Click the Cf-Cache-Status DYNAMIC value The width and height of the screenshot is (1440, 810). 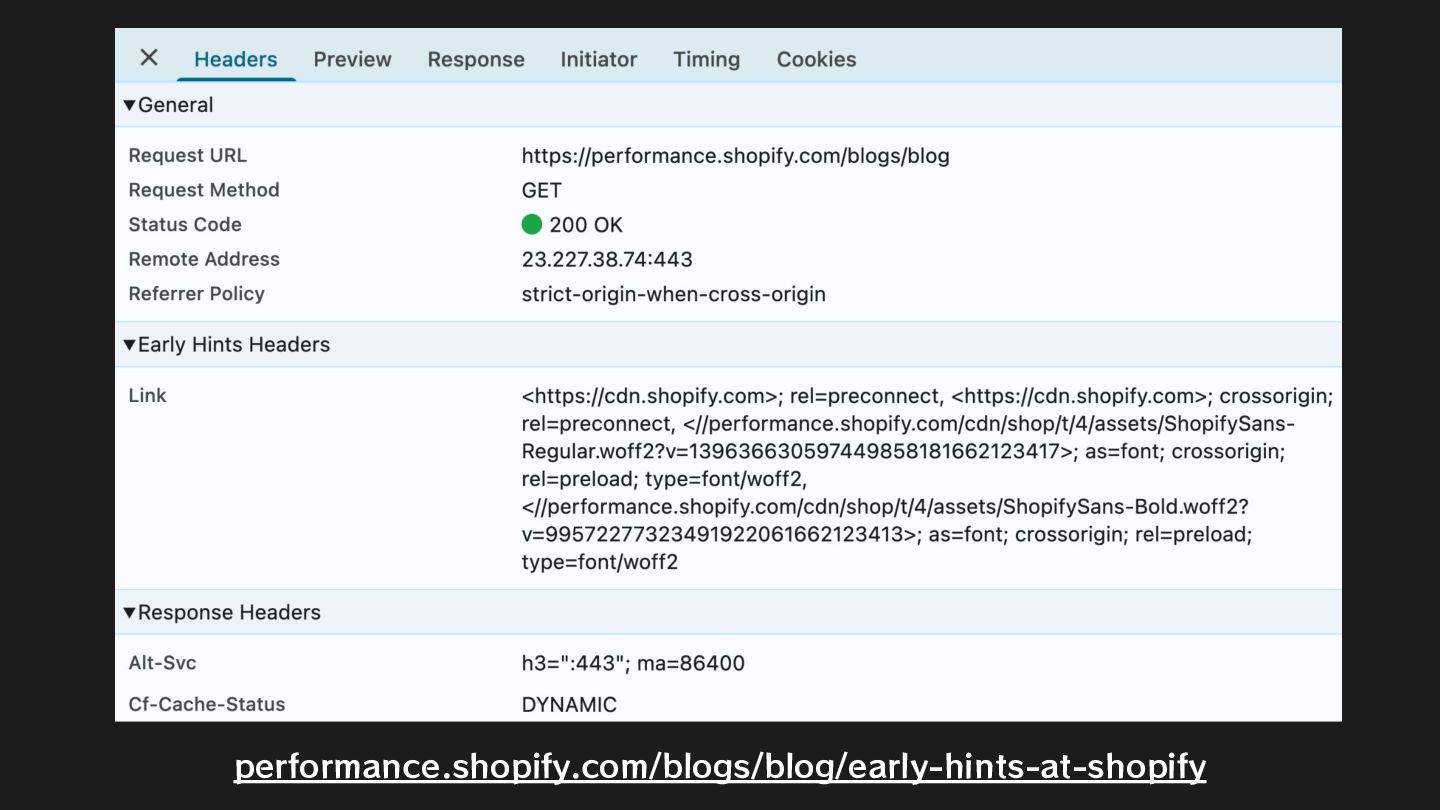click(569, 704)
